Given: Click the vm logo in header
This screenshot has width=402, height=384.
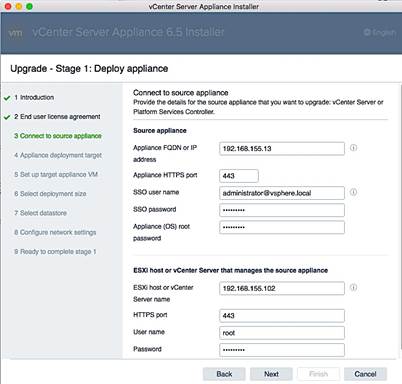Looking at the screenshot, I should coord(15,33).
